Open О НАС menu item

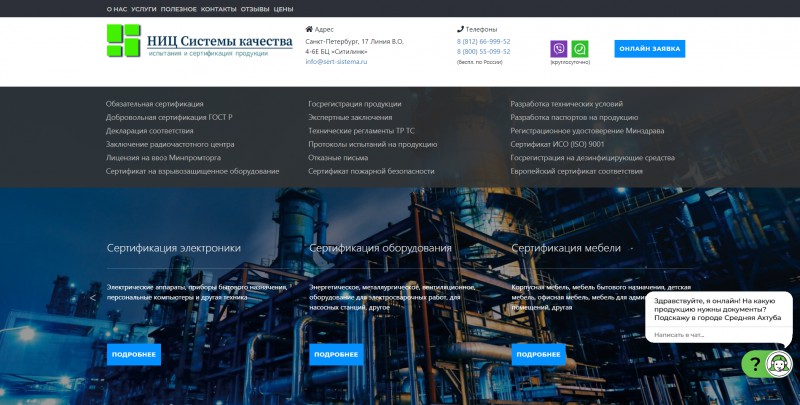117,9
